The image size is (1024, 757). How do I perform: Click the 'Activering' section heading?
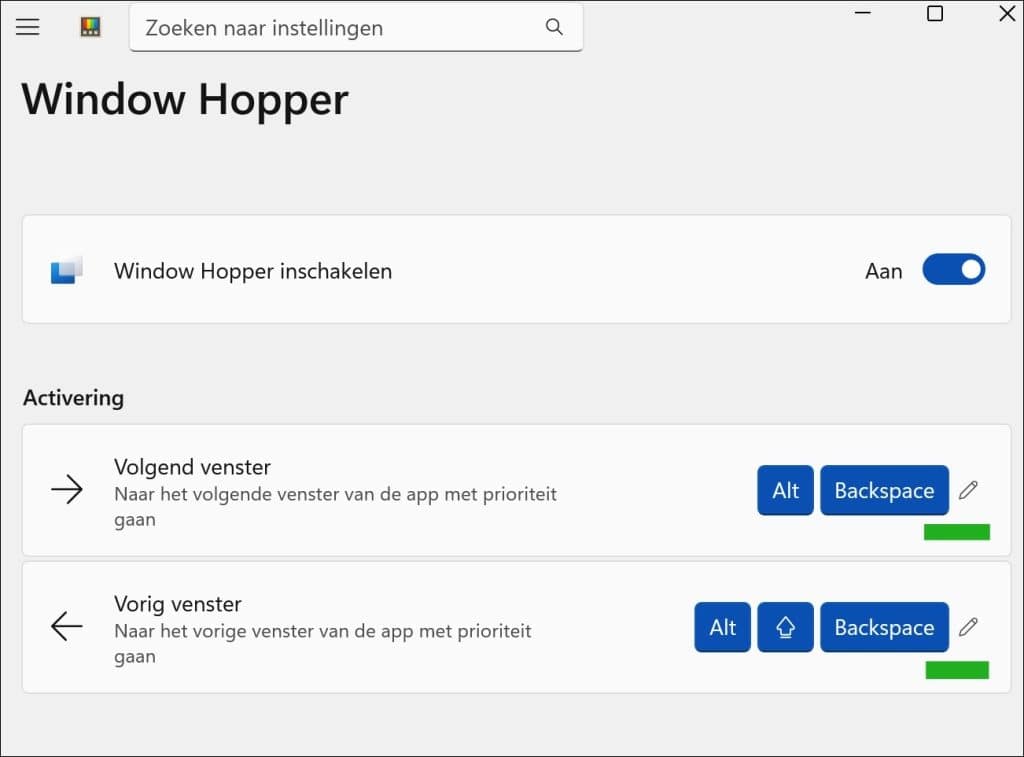click(73, 398)
